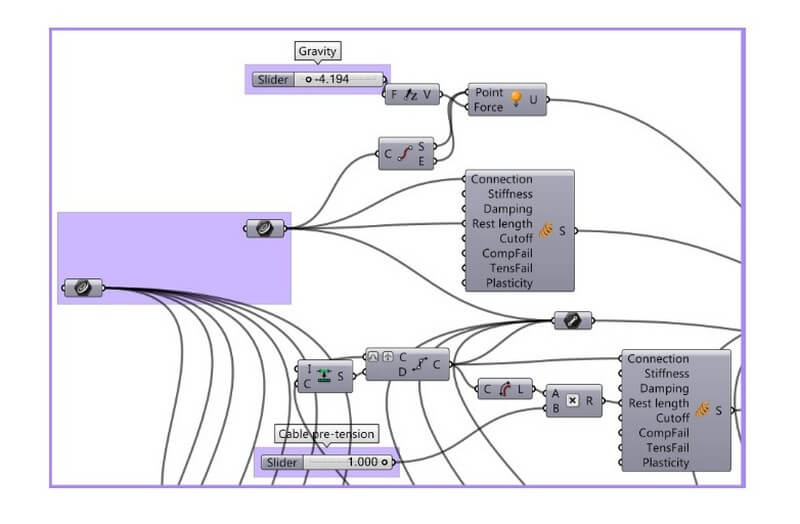This screenshot has height=524, width=800.
Task: Click the red curve End Points icon
Action: [x=405, y=154]
